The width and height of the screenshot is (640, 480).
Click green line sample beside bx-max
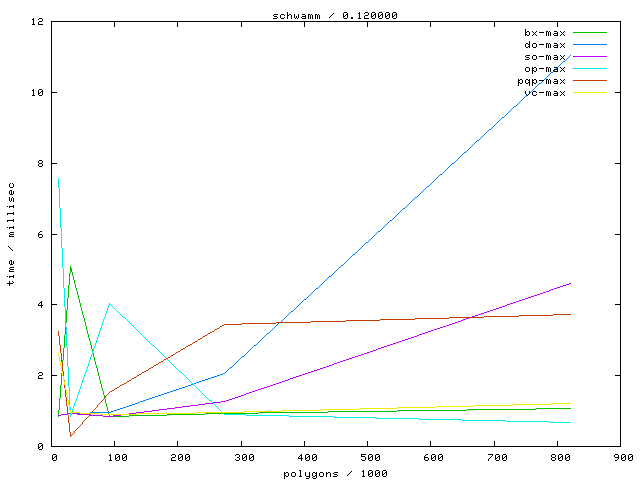coord(590,33)
